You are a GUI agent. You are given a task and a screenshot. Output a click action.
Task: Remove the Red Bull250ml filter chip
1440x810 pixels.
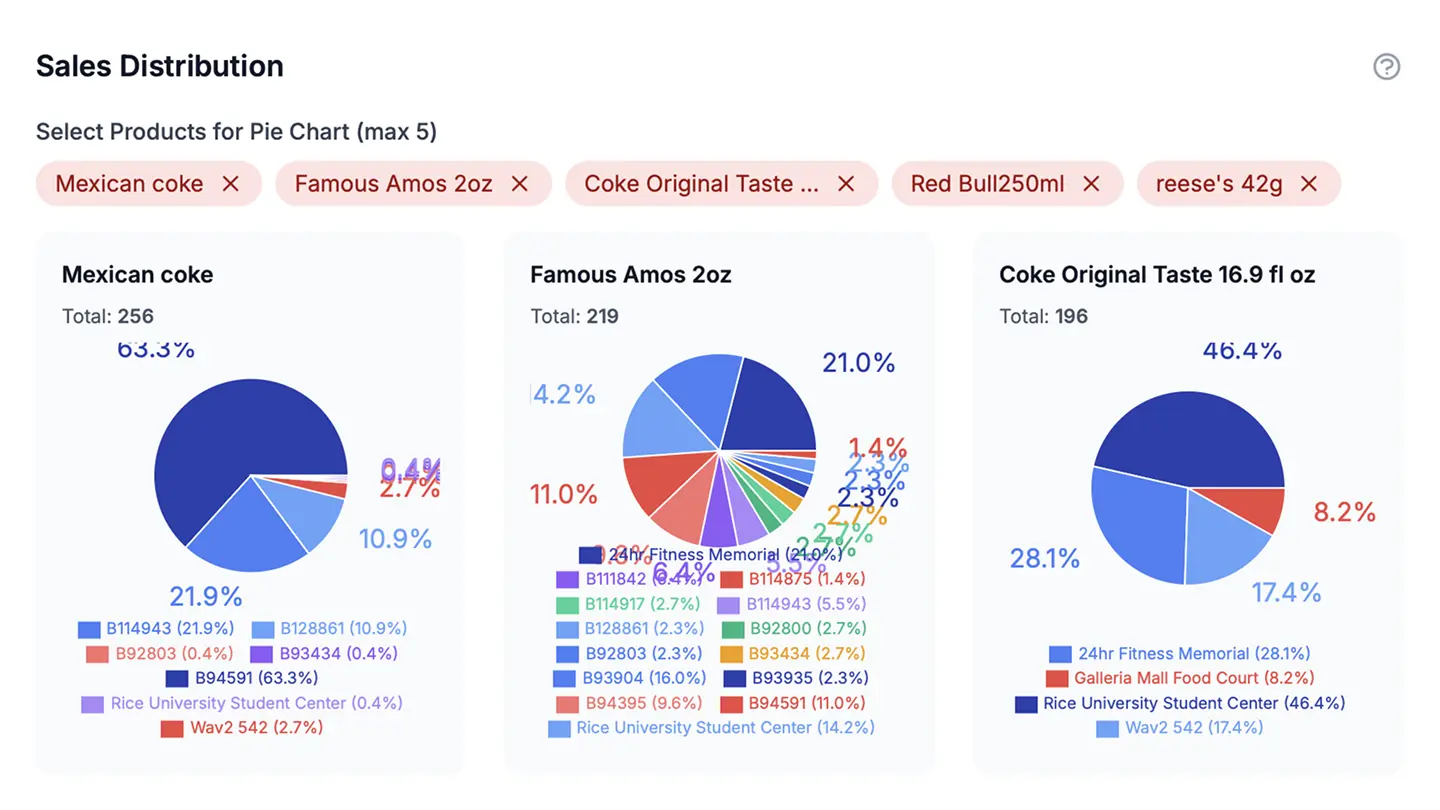click(1091, 183)
